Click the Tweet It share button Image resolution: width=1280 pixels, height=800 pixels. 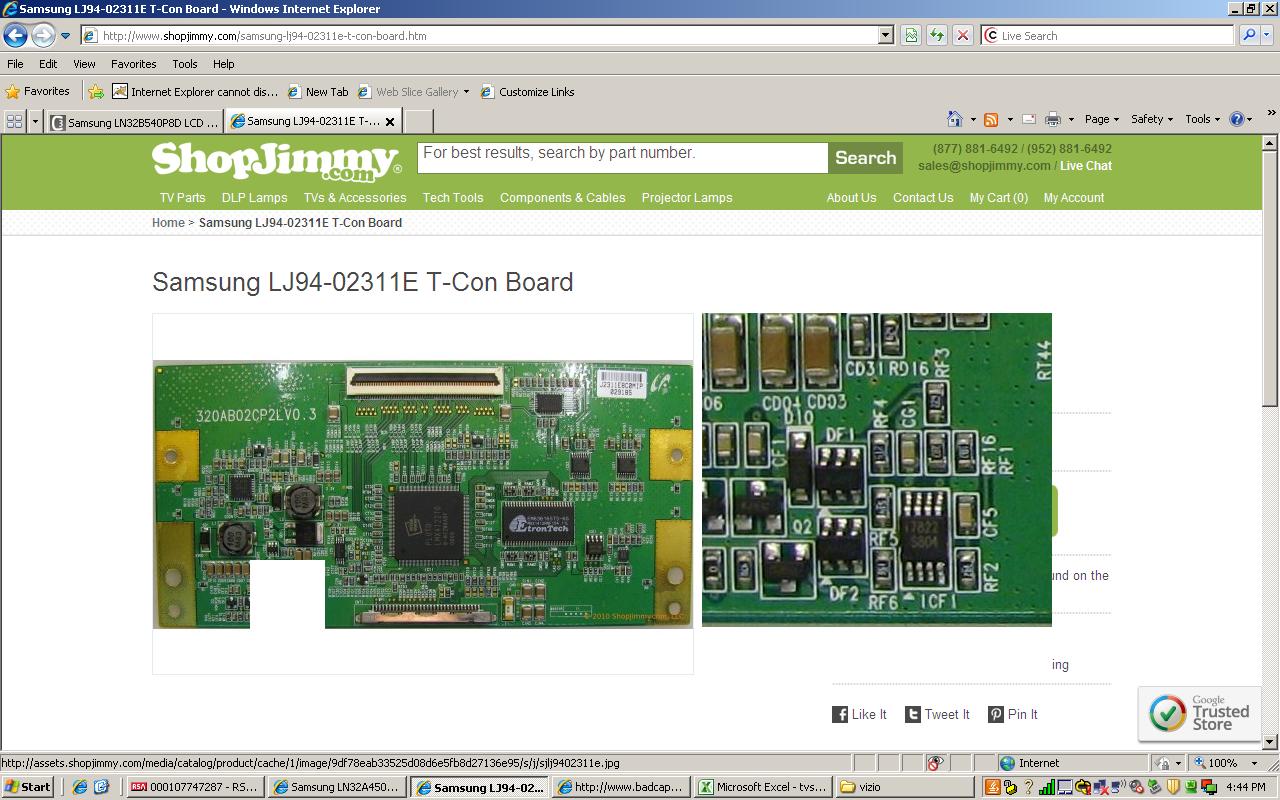(937, 714)
